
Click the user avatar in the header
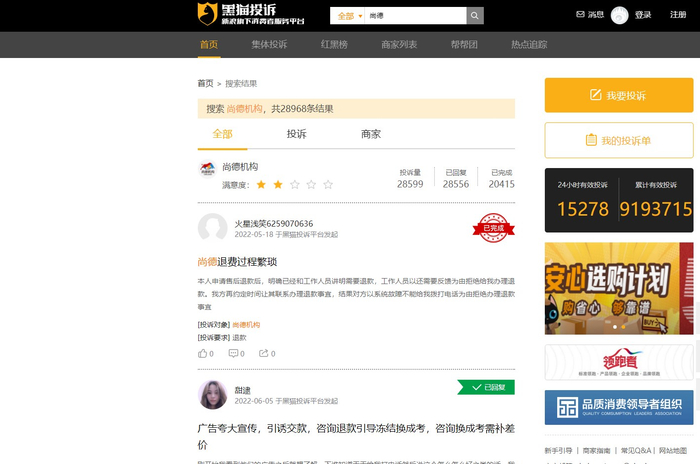(x=619, y=15)
